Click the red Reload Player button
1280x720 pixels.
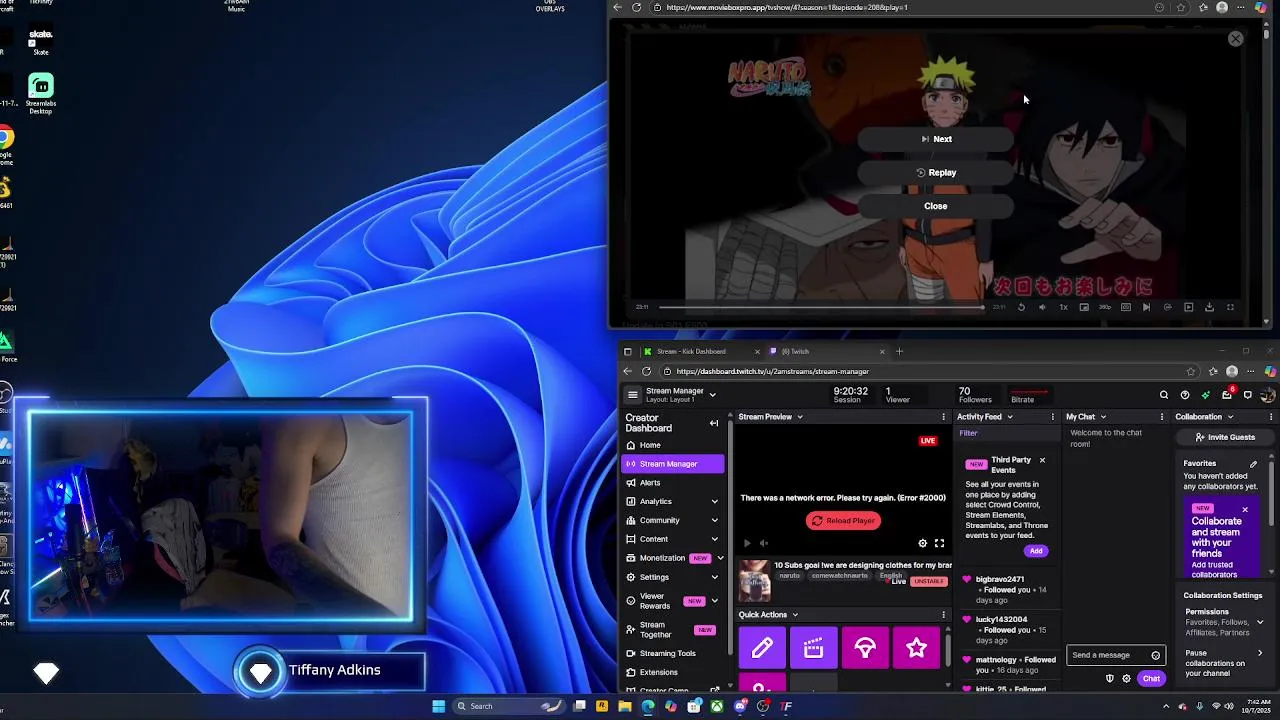[843, 520]
